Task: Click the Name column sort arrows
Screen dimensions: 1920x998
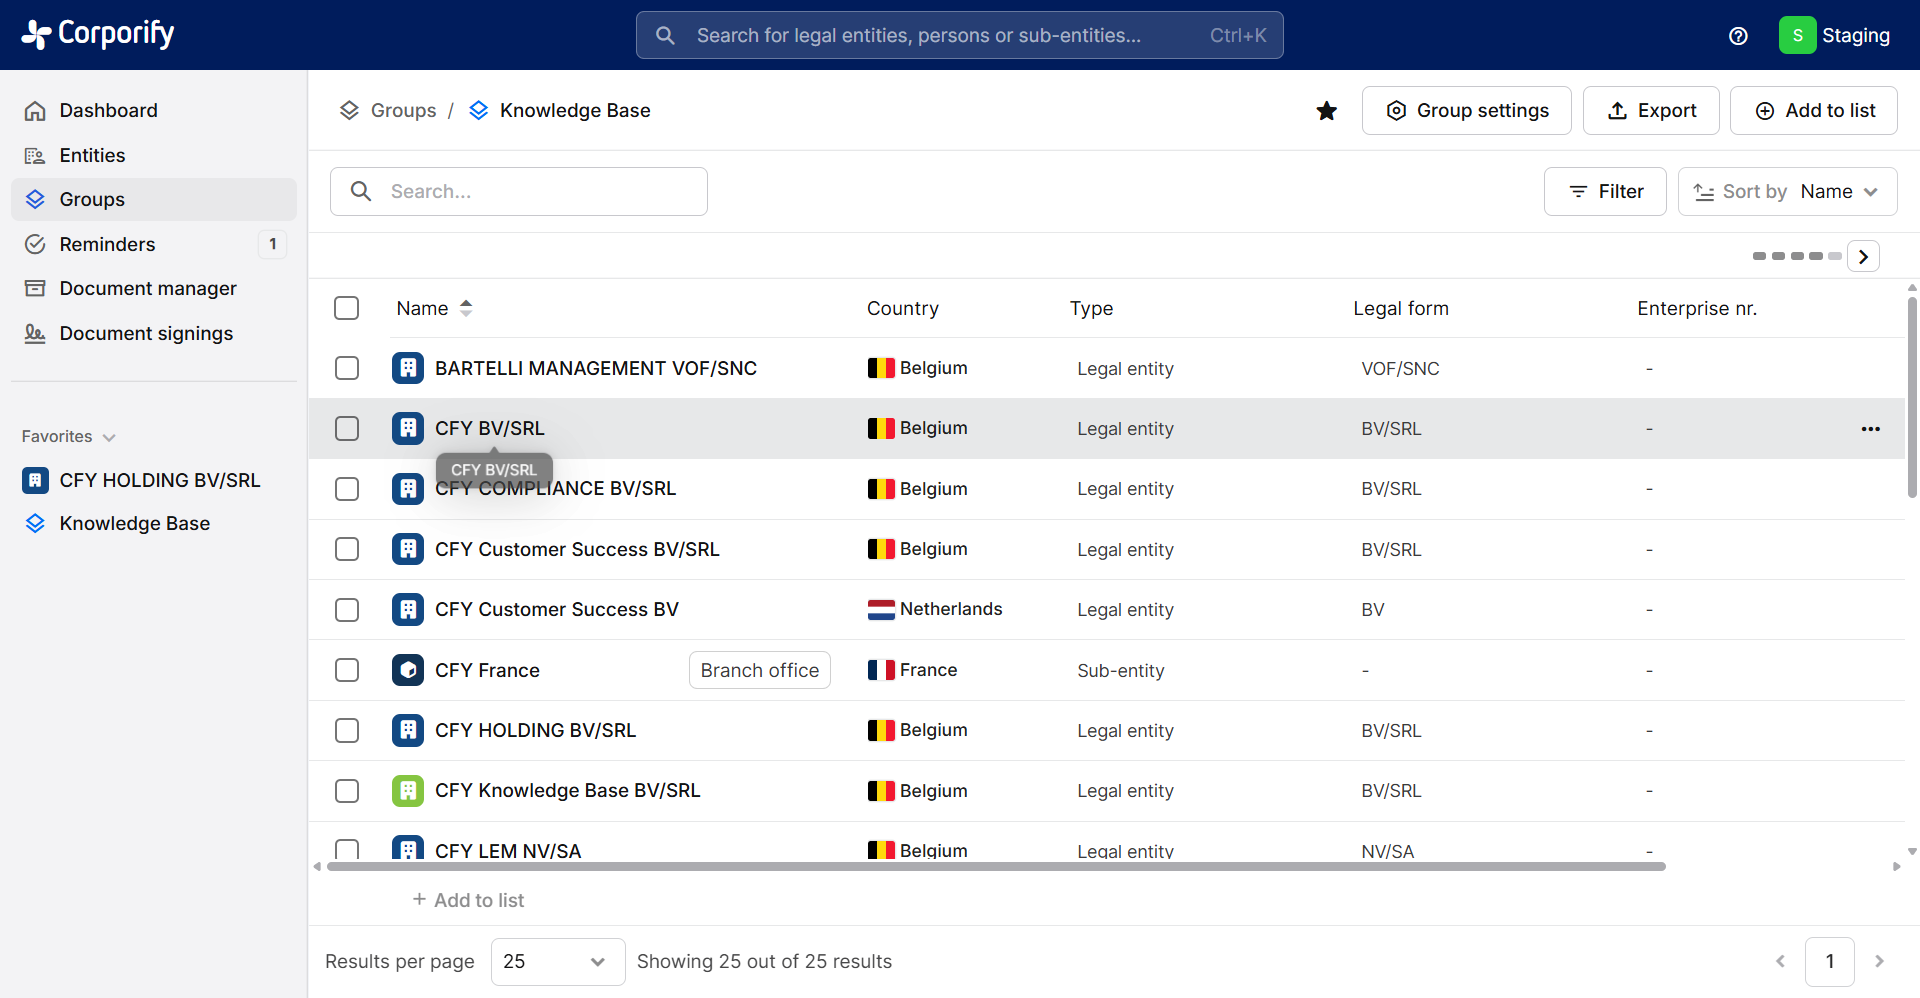Action: click(466, 308)
